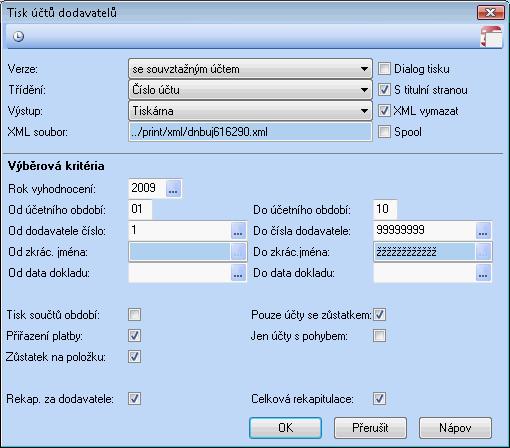Open lookup for Do čísla dodavatele
510x448 pixels.
pyautogui.click(x=483, y=230)
